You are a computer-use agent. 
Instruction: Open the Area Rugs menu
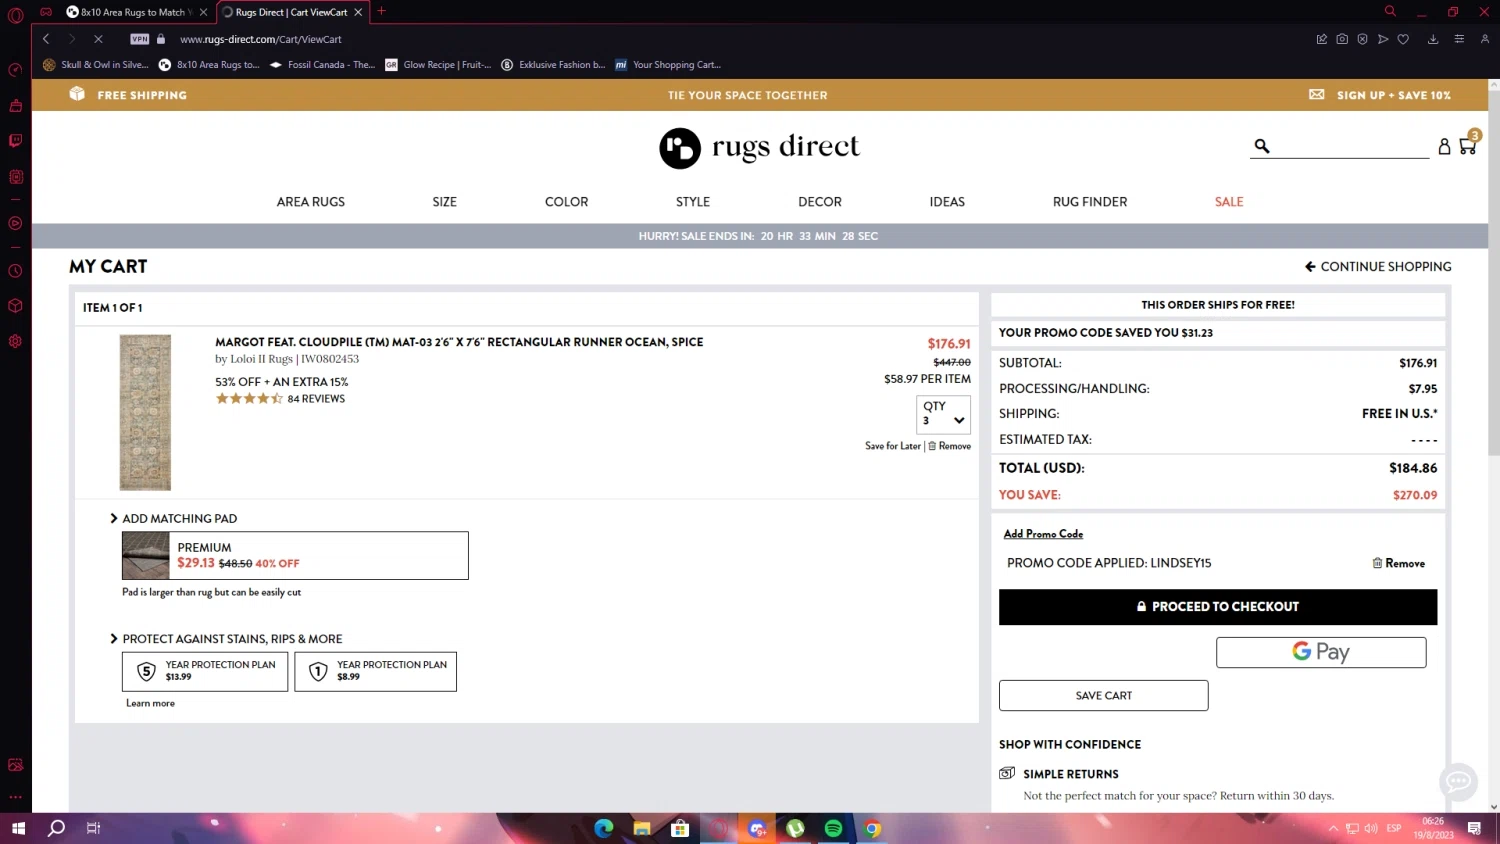(311, 202)
